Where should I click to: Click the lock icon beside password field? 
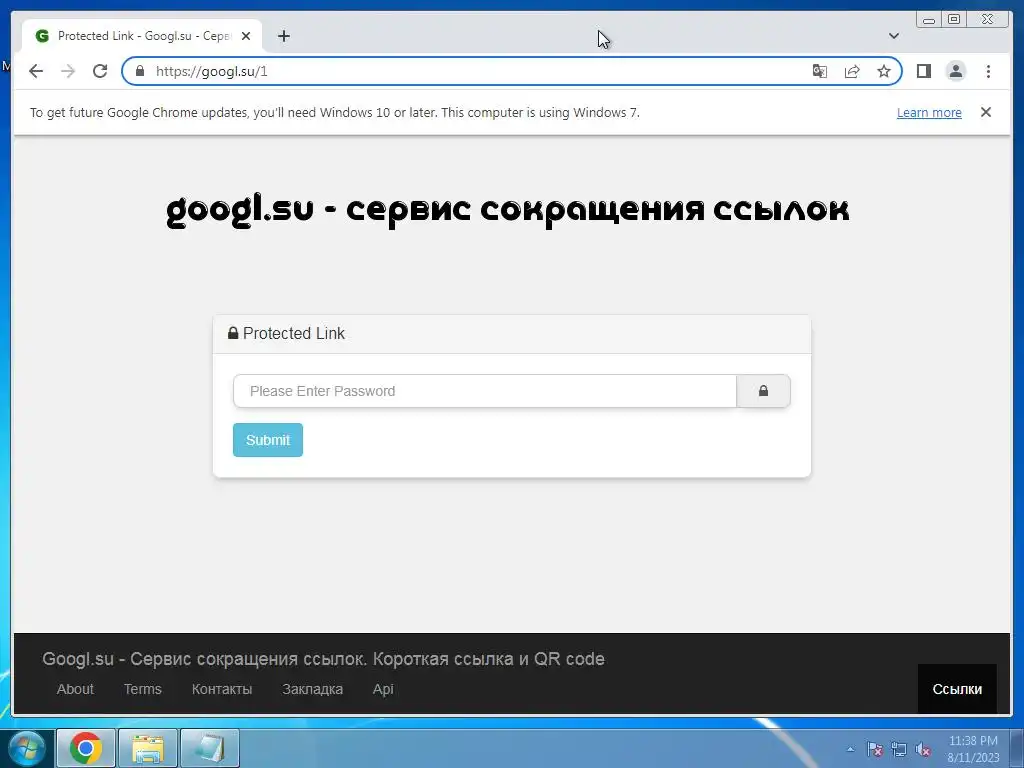763,391
